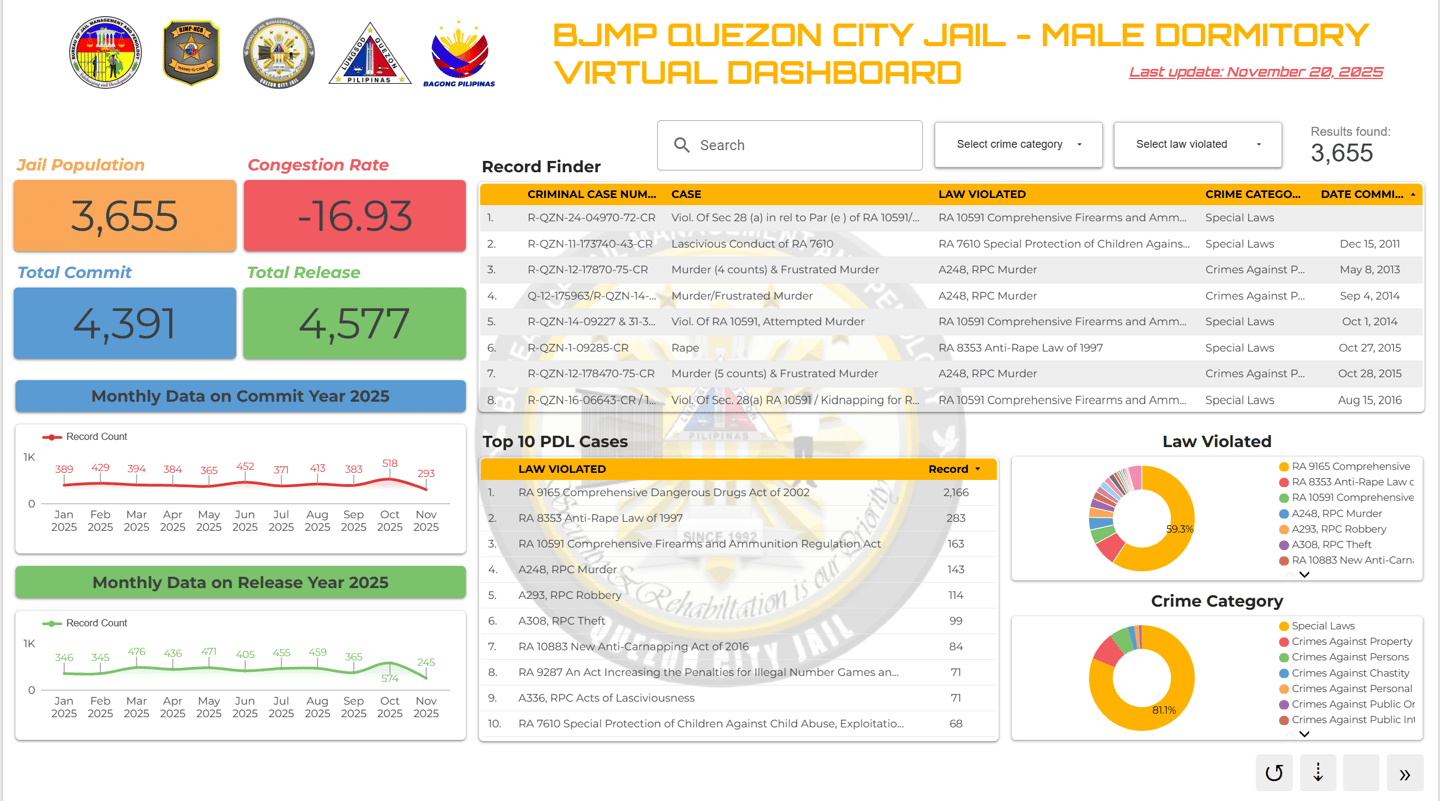The height and width of the screenshot is (801, 1440).
Task: Click the Monthly Data on Commit Year 2025 banner
Action: 240,396
